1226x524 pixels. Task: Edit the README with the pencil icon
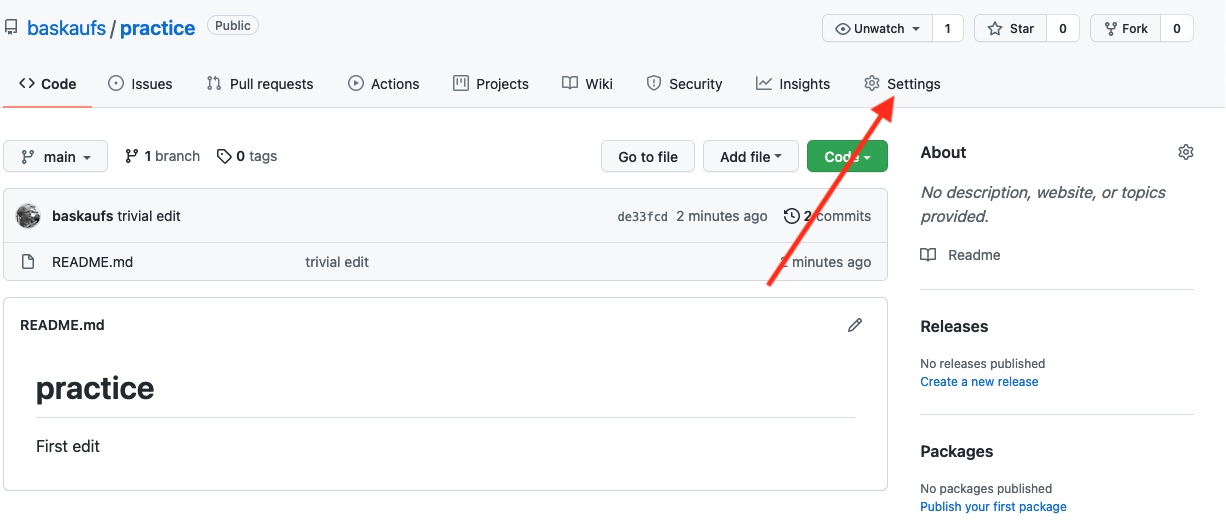[855, 325]
